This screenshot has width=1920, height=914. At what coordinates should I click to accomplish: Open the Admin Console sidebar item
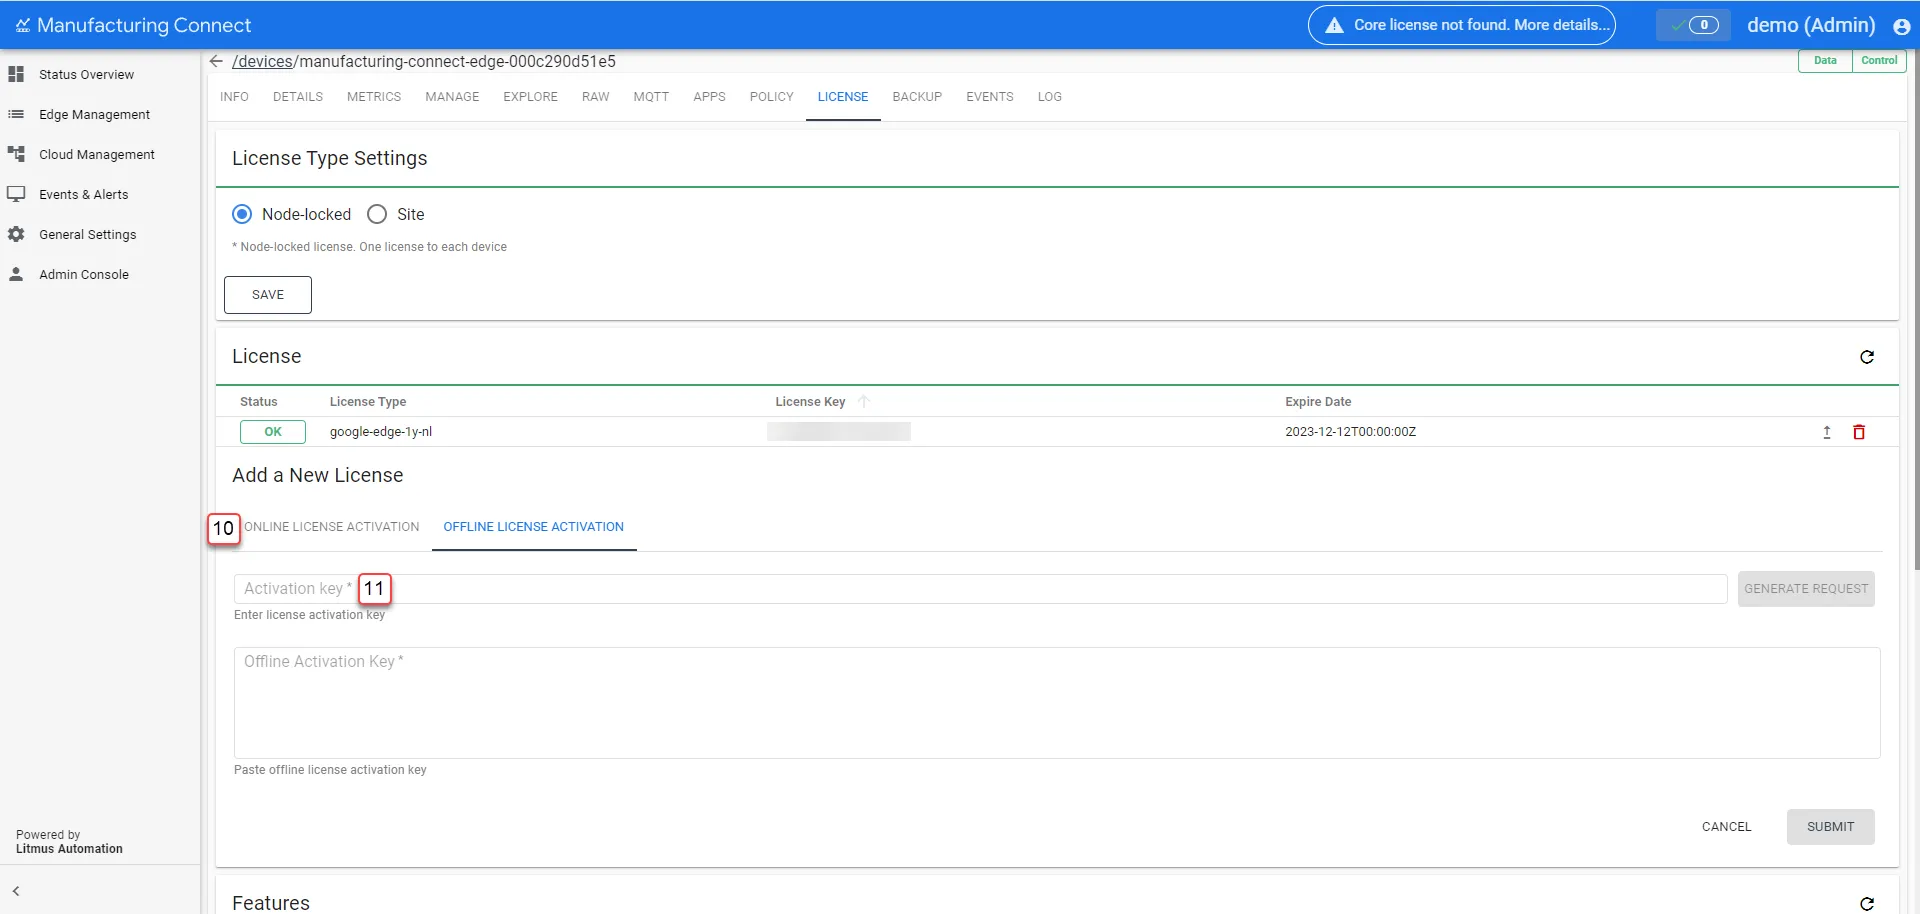[x=83, y=275]
